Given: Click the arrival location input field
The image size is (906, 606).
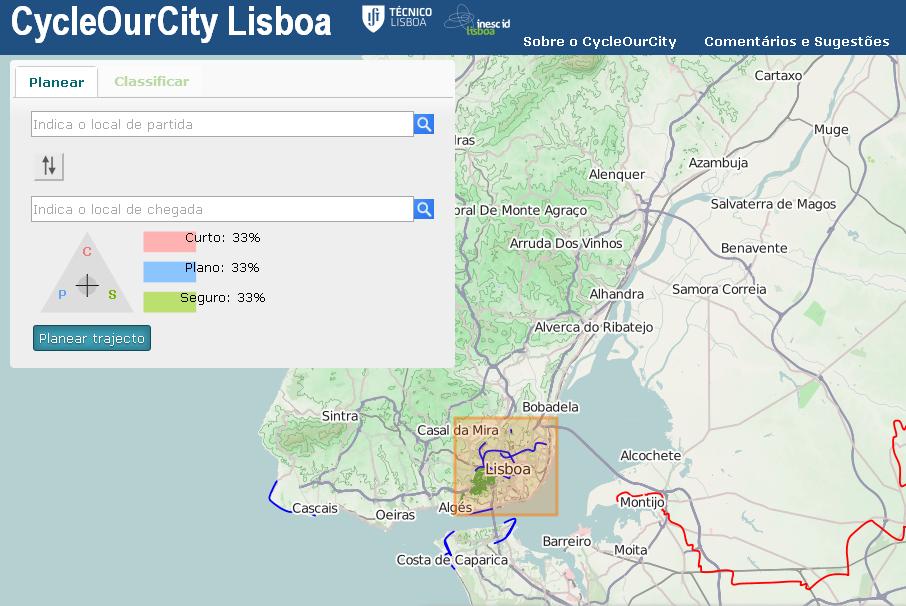Looking at the screenshot, I should (222, 209).
